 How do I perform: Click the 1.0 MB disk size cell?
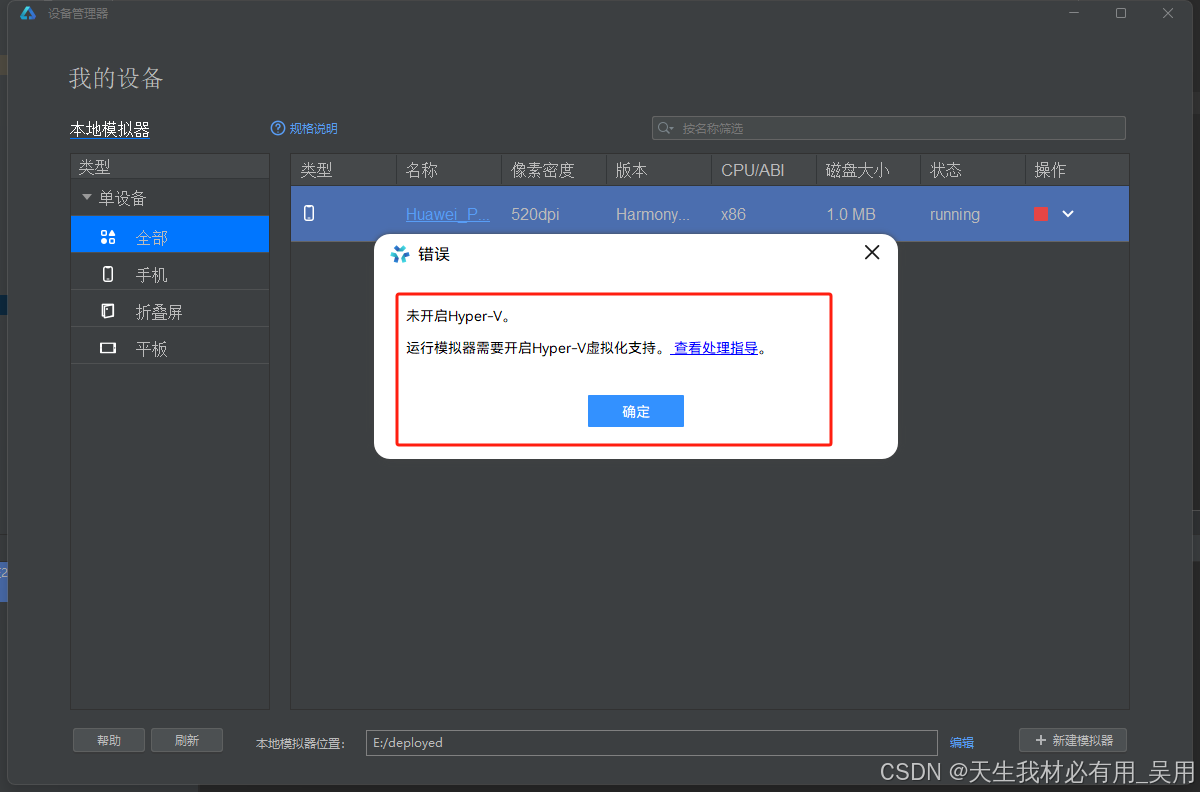(x=851, y=214)
